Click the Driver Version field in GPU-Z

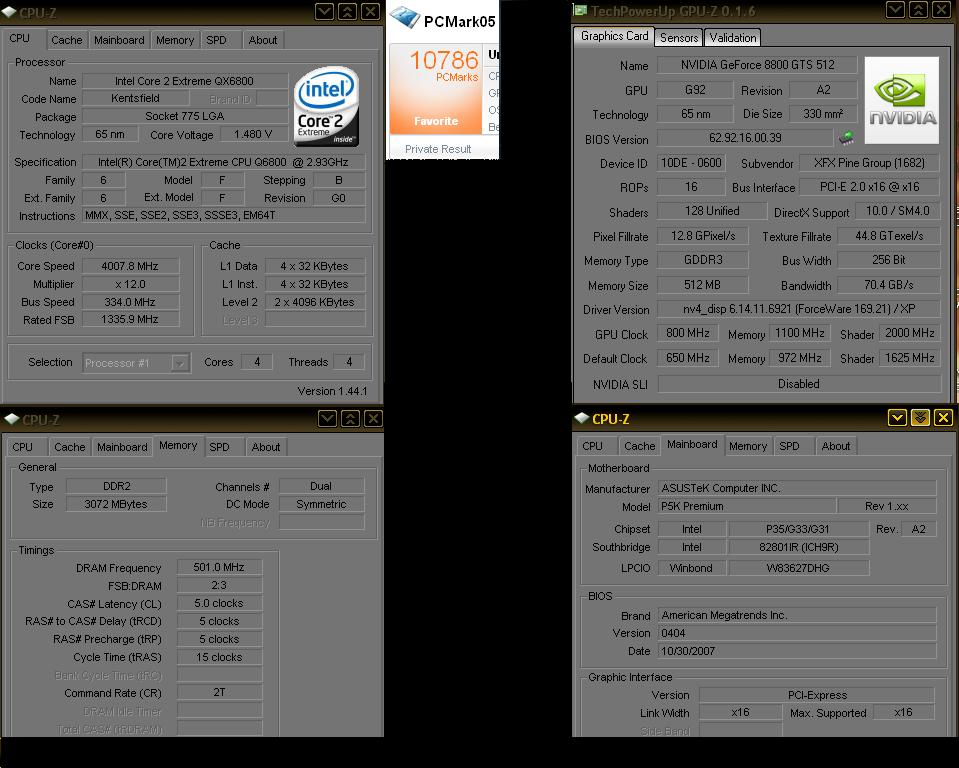click(799, 309)
